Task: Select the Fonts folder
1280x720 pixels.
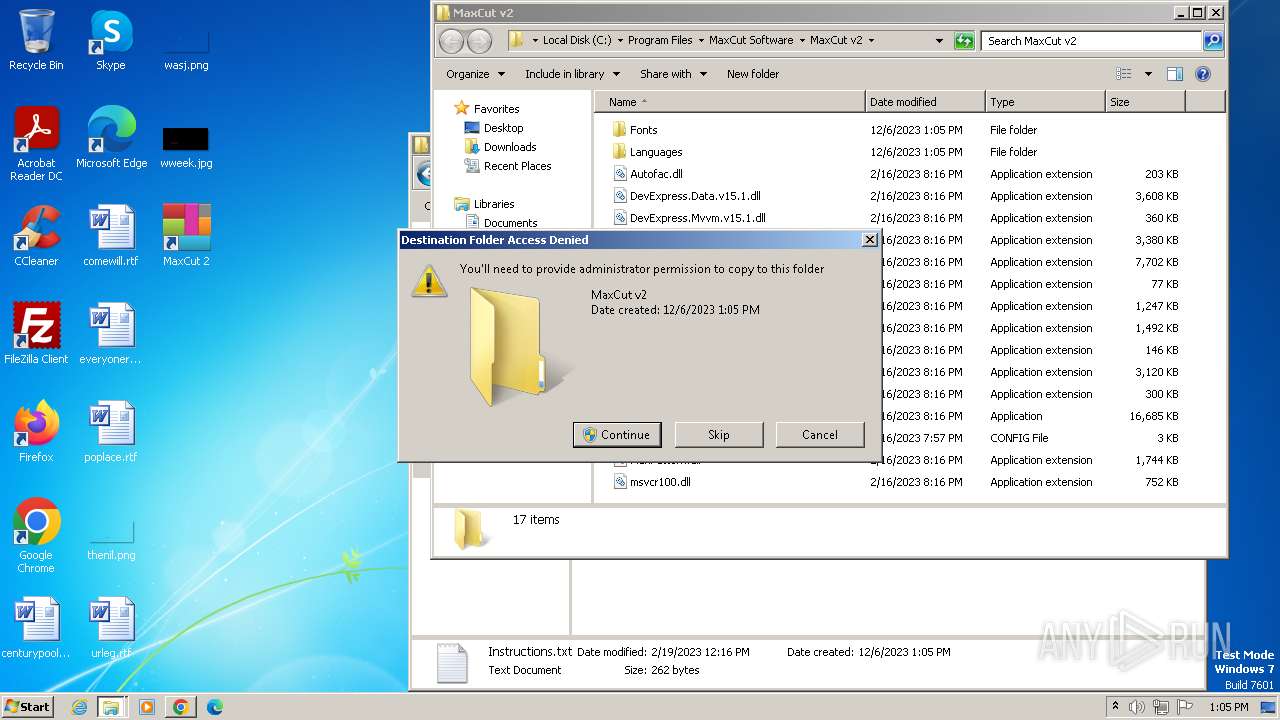Action: (644, 130)
